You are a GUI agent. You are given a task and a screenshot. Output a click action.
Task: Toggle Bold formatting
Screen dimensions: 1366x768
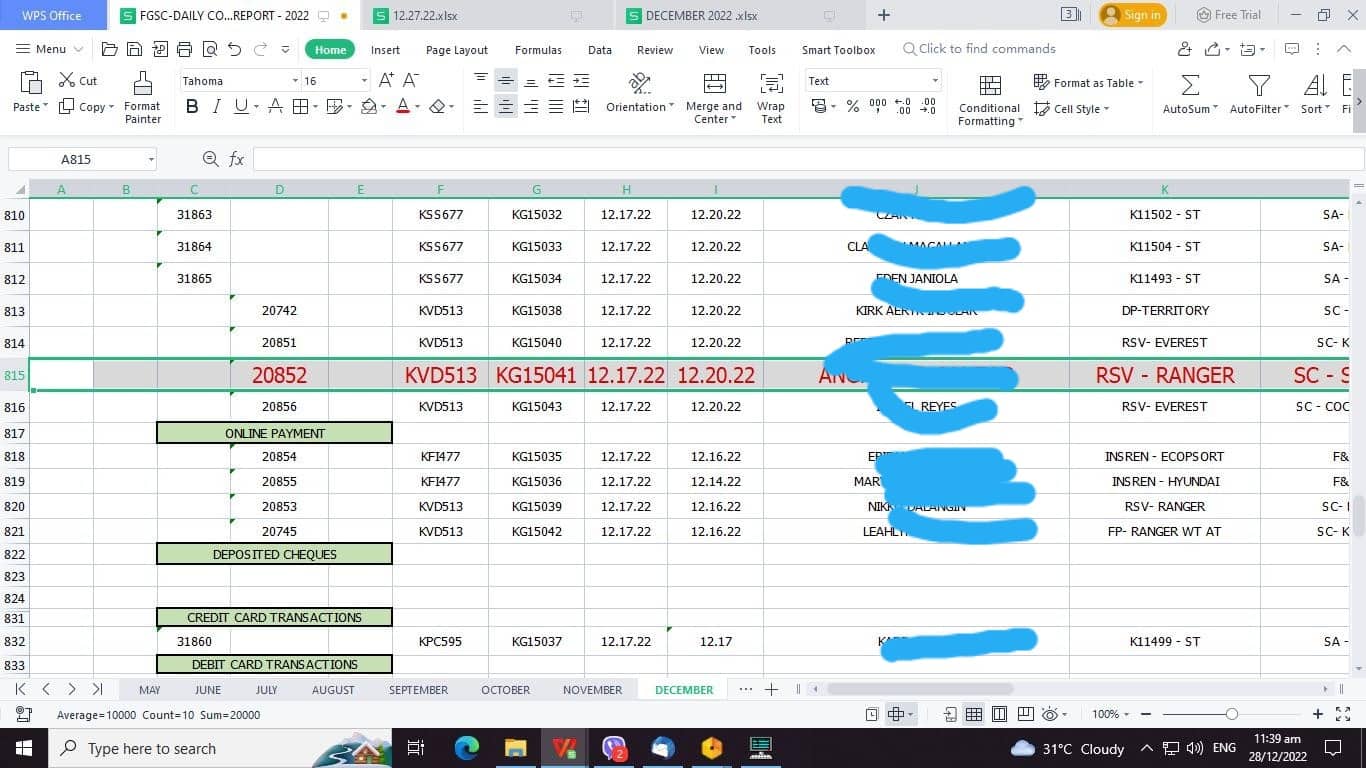(x=192, y=107)
